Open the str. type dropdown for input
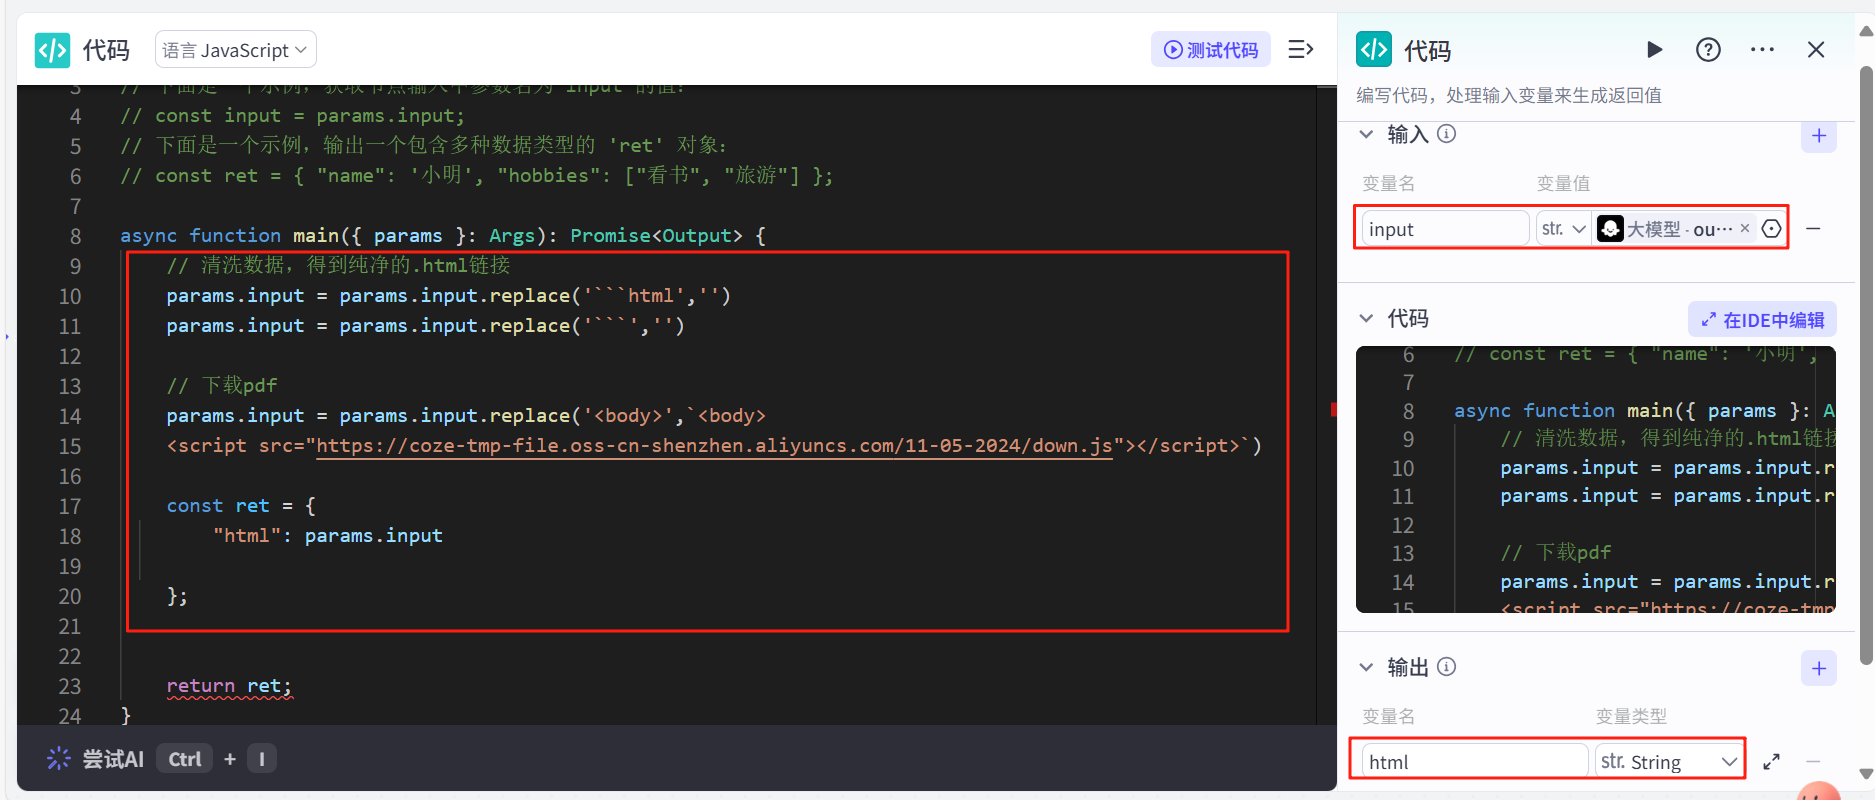1875x800 pixels. pos(1563,229)
